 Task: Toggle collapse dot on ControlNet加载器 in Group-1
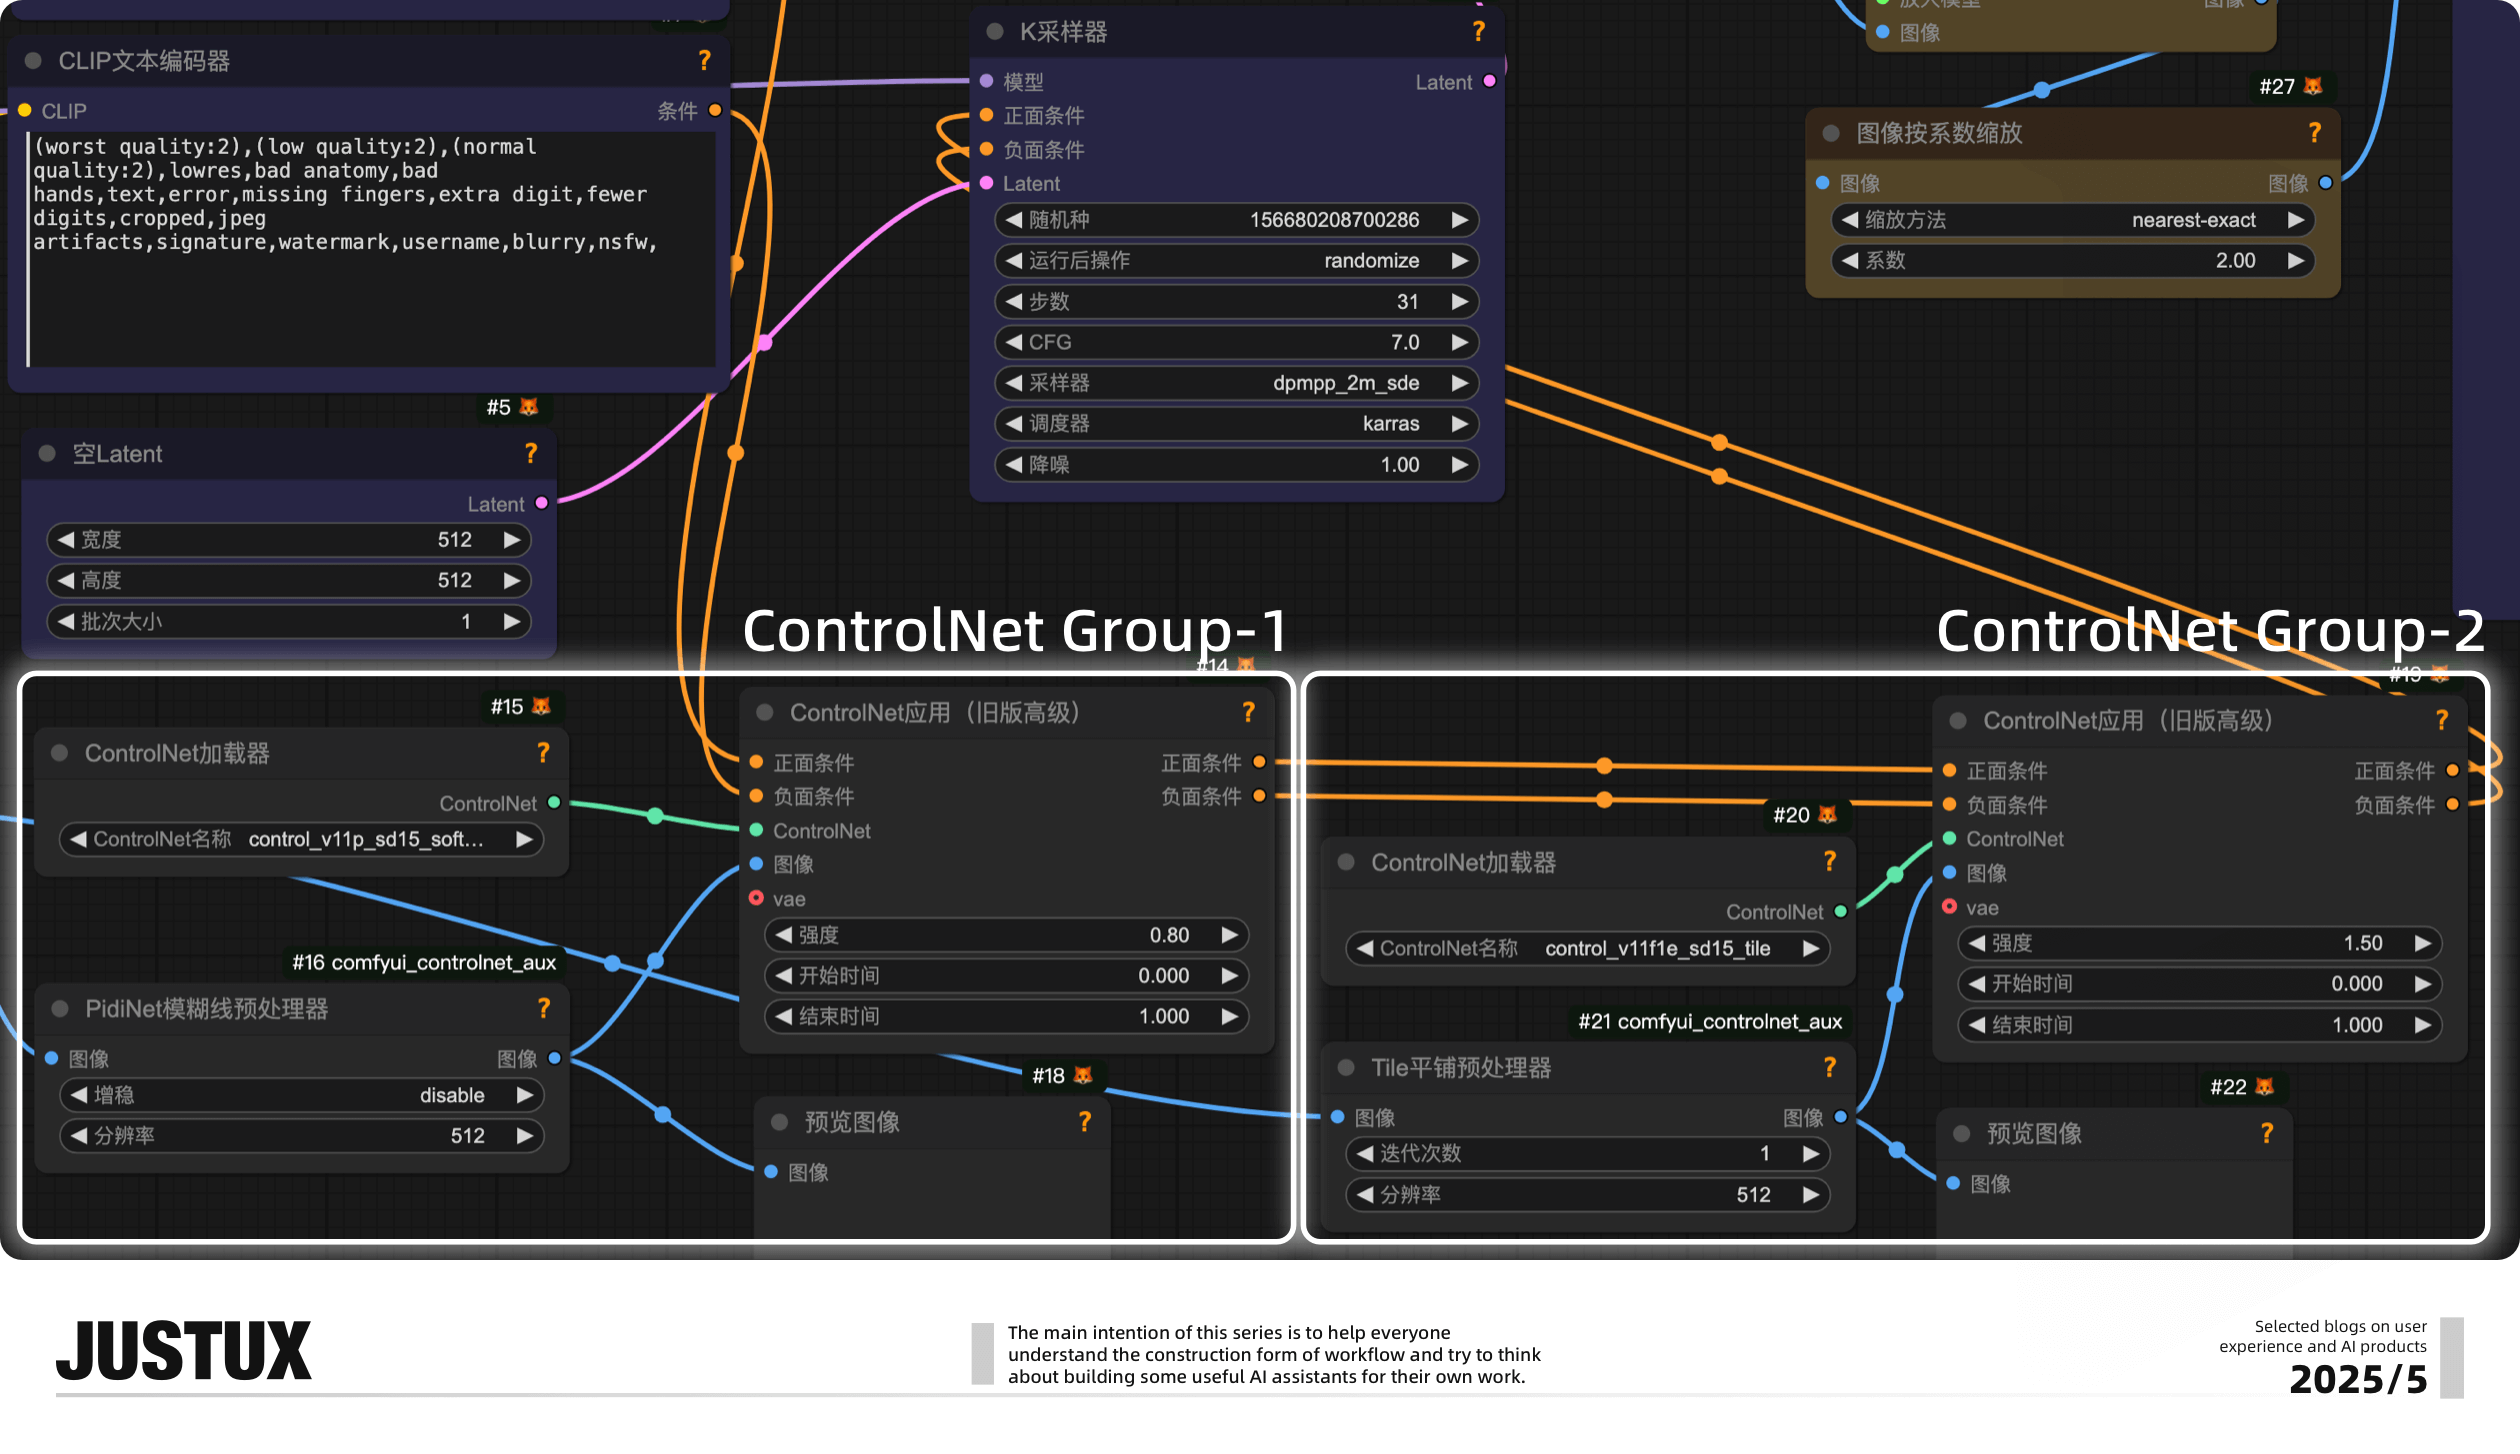click(60, 753)
